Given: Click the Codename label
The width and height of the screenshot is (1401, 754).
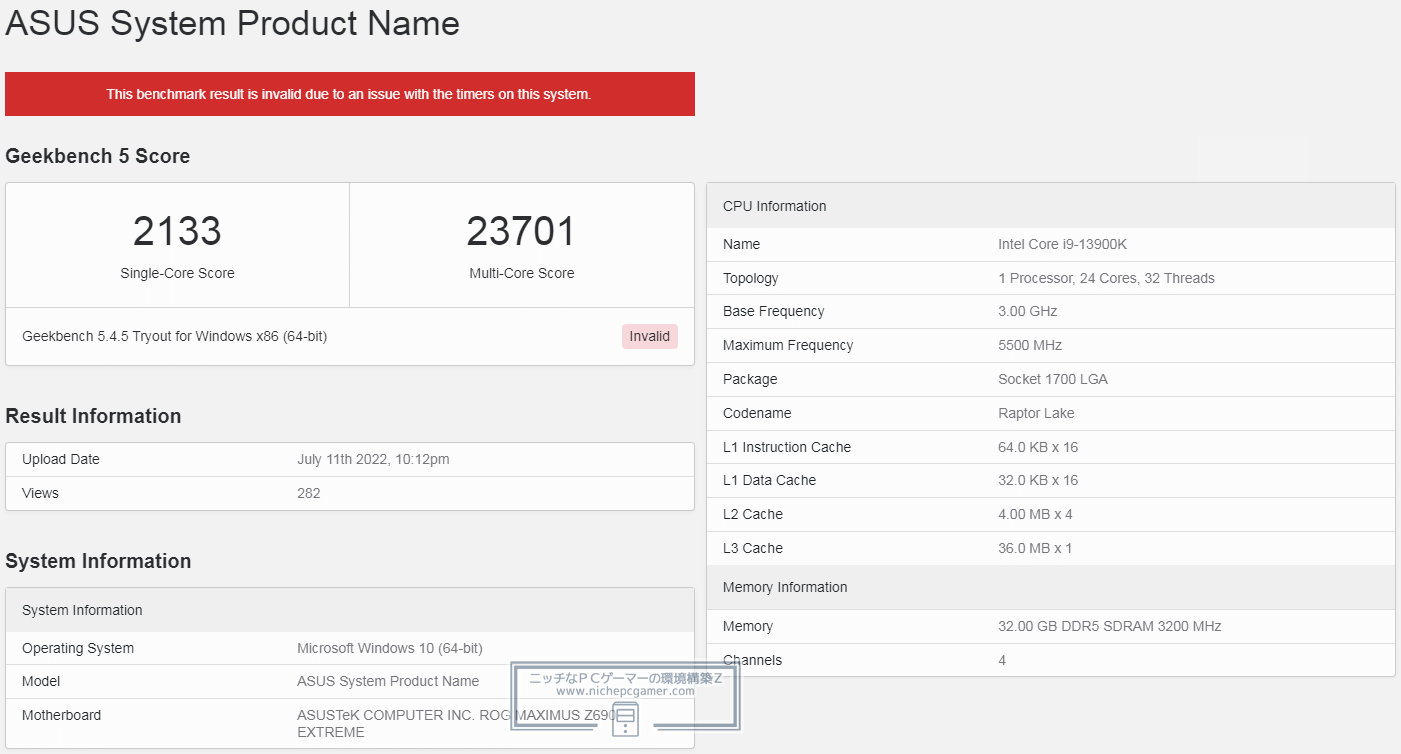Looking at the screenshot, I should click(757, 413).
